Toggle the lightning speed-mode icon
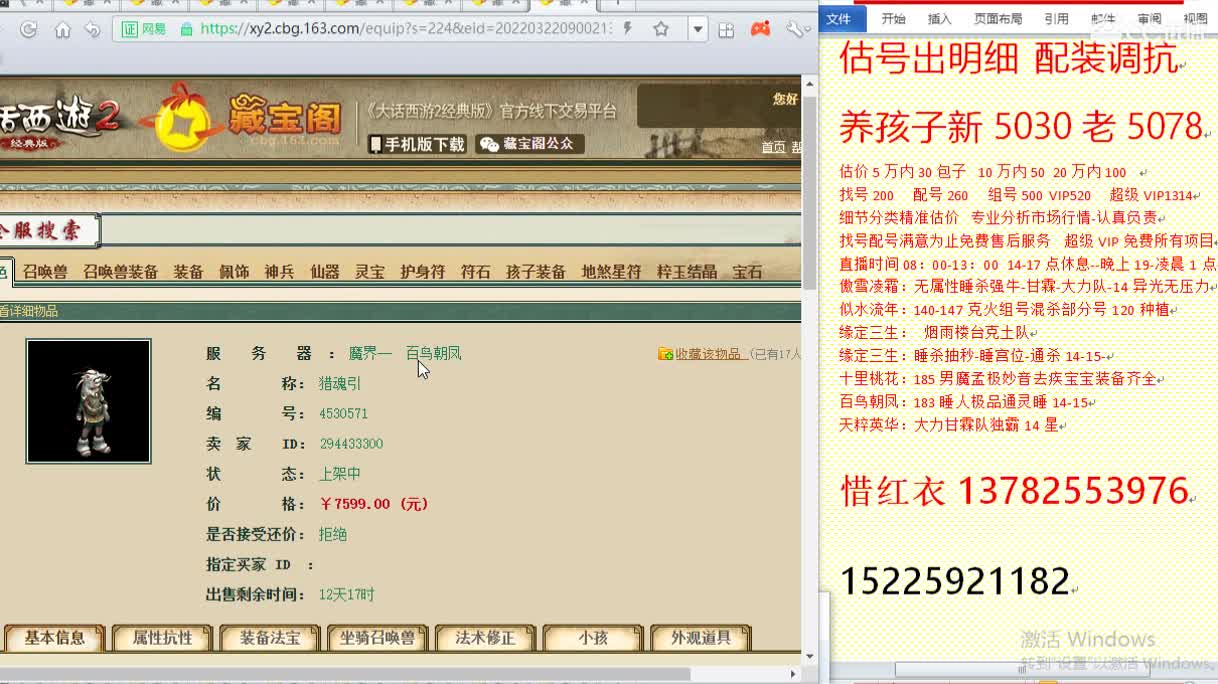The height and width of the screenshot is (684, 1218). pos(628,29)
